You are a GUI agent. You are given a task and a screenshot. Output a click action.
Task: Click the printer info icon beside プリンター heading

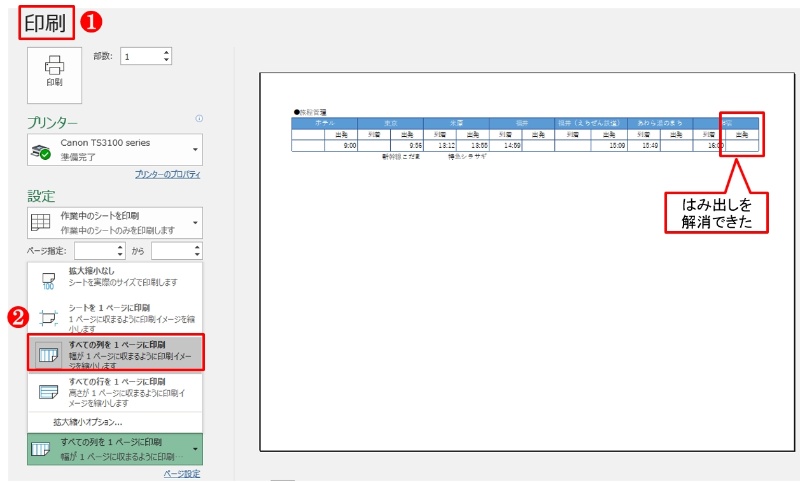[x=199, y=118]
